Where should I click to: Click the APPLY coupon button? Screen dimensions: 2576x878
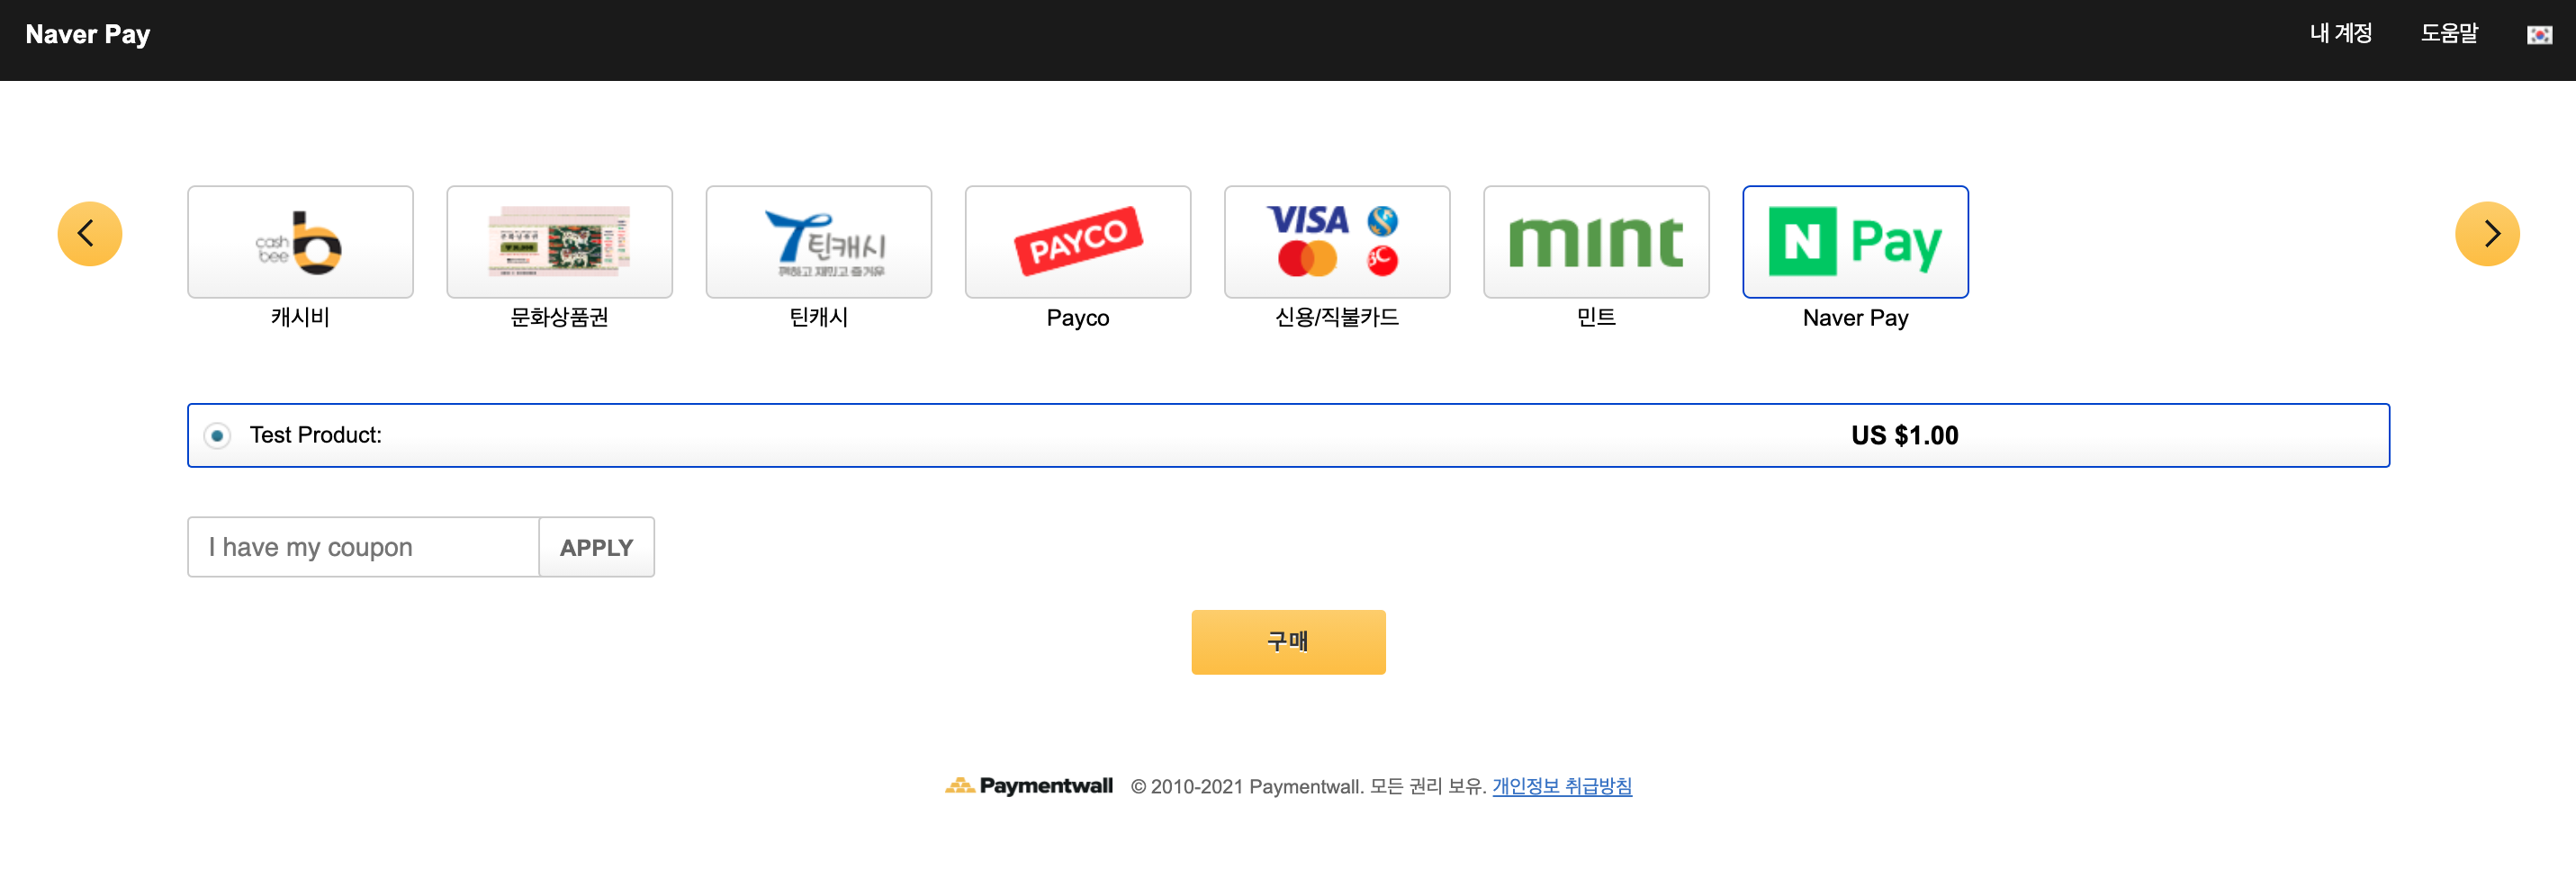click(596, 547)
